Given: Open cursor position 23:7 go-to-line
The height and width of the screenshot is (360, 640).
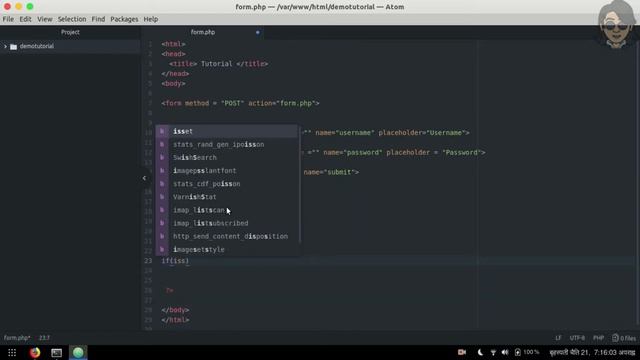Looking at the screenshot, I should pos(44,338).
